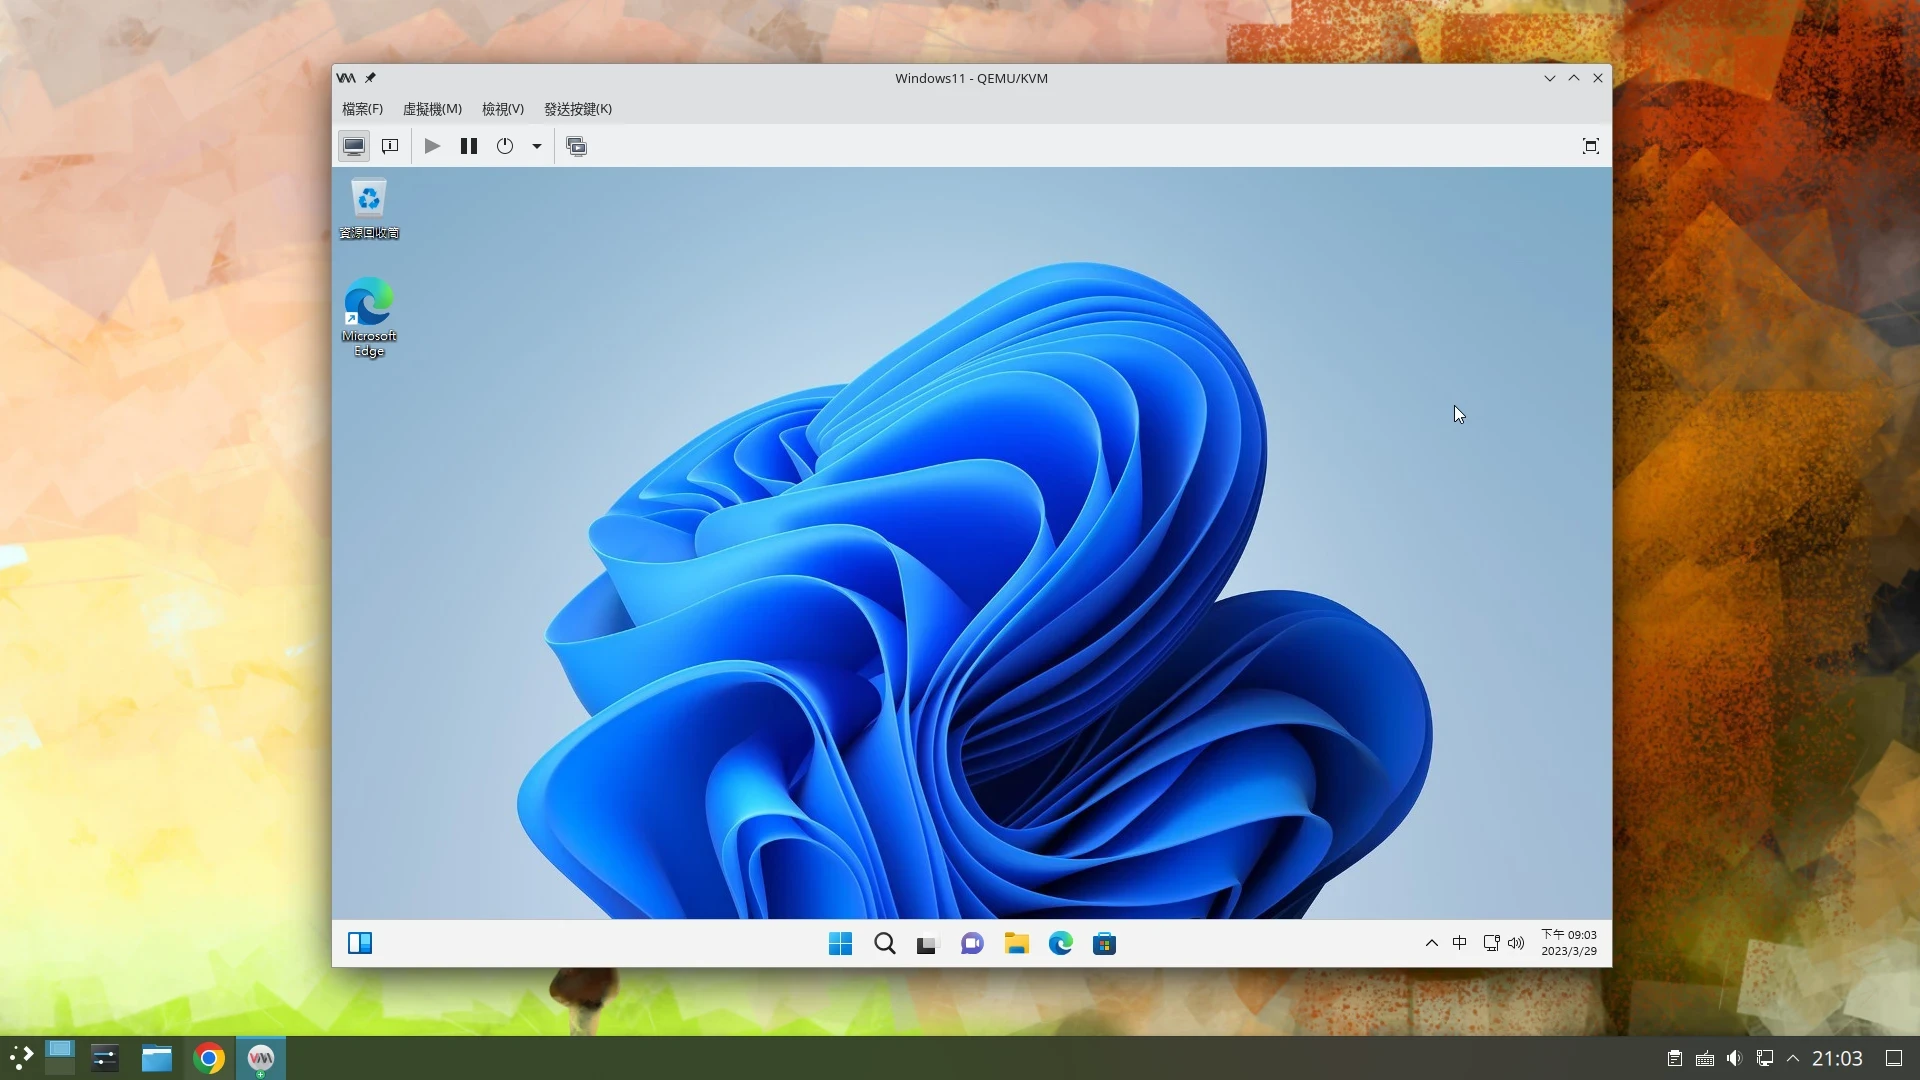Open File Explorer in Windows taskbar
This screenshot has height=1080, width=1920.
(1016, 943)
